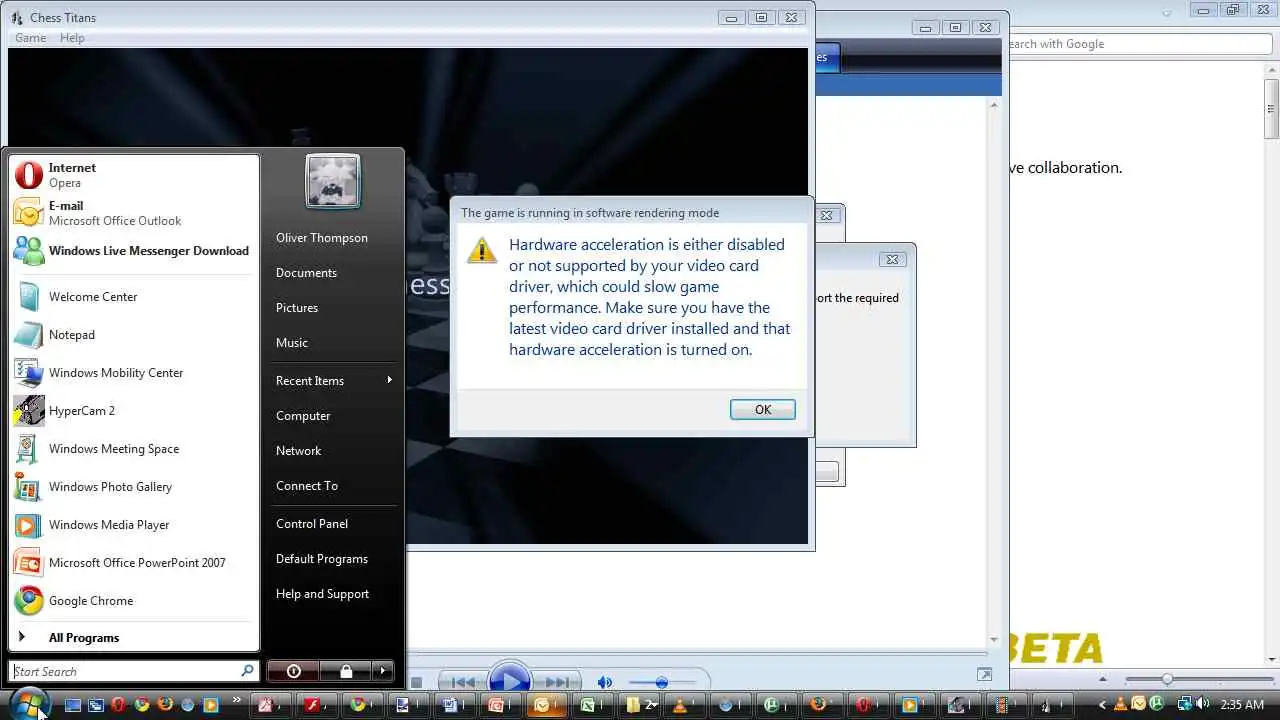Open Music folder from Start menu
Image resolution: width=1280 pixels, height=720 pixels.
tap(292, 343)
